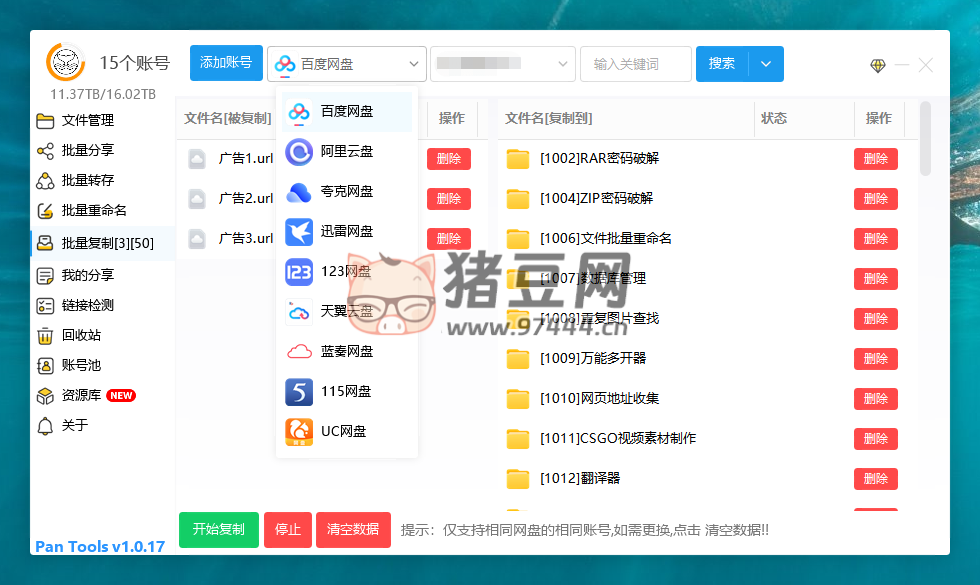Click the 天翼云盘 cloud icon
Image resolution: width=980 pixels, height=585 pixels.
click(299, 312)
